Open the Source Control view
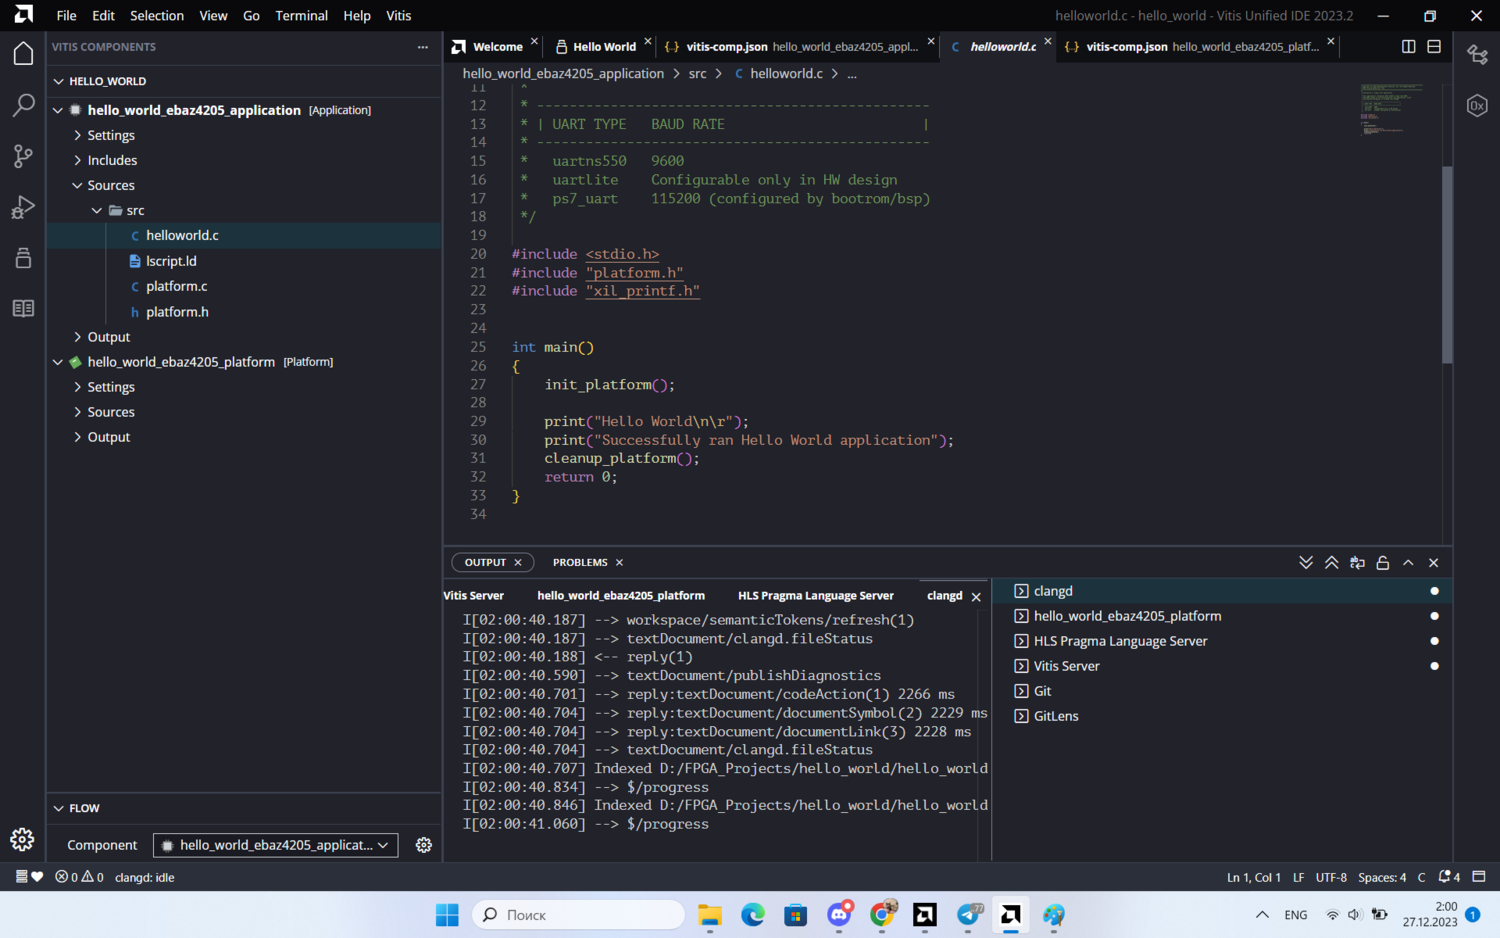 pos(23,156)
